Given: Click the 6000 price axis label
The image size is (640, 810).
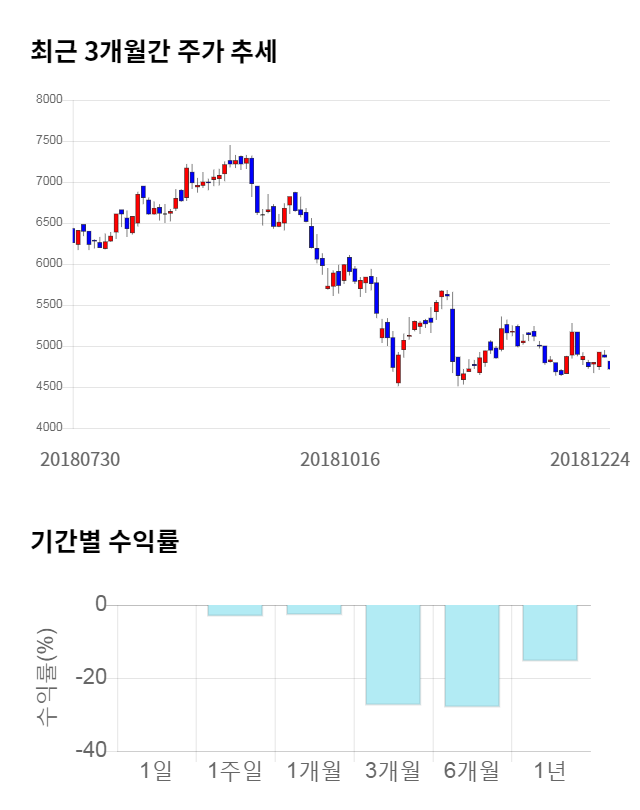Looking at the screenshot, I should [49, 264].
